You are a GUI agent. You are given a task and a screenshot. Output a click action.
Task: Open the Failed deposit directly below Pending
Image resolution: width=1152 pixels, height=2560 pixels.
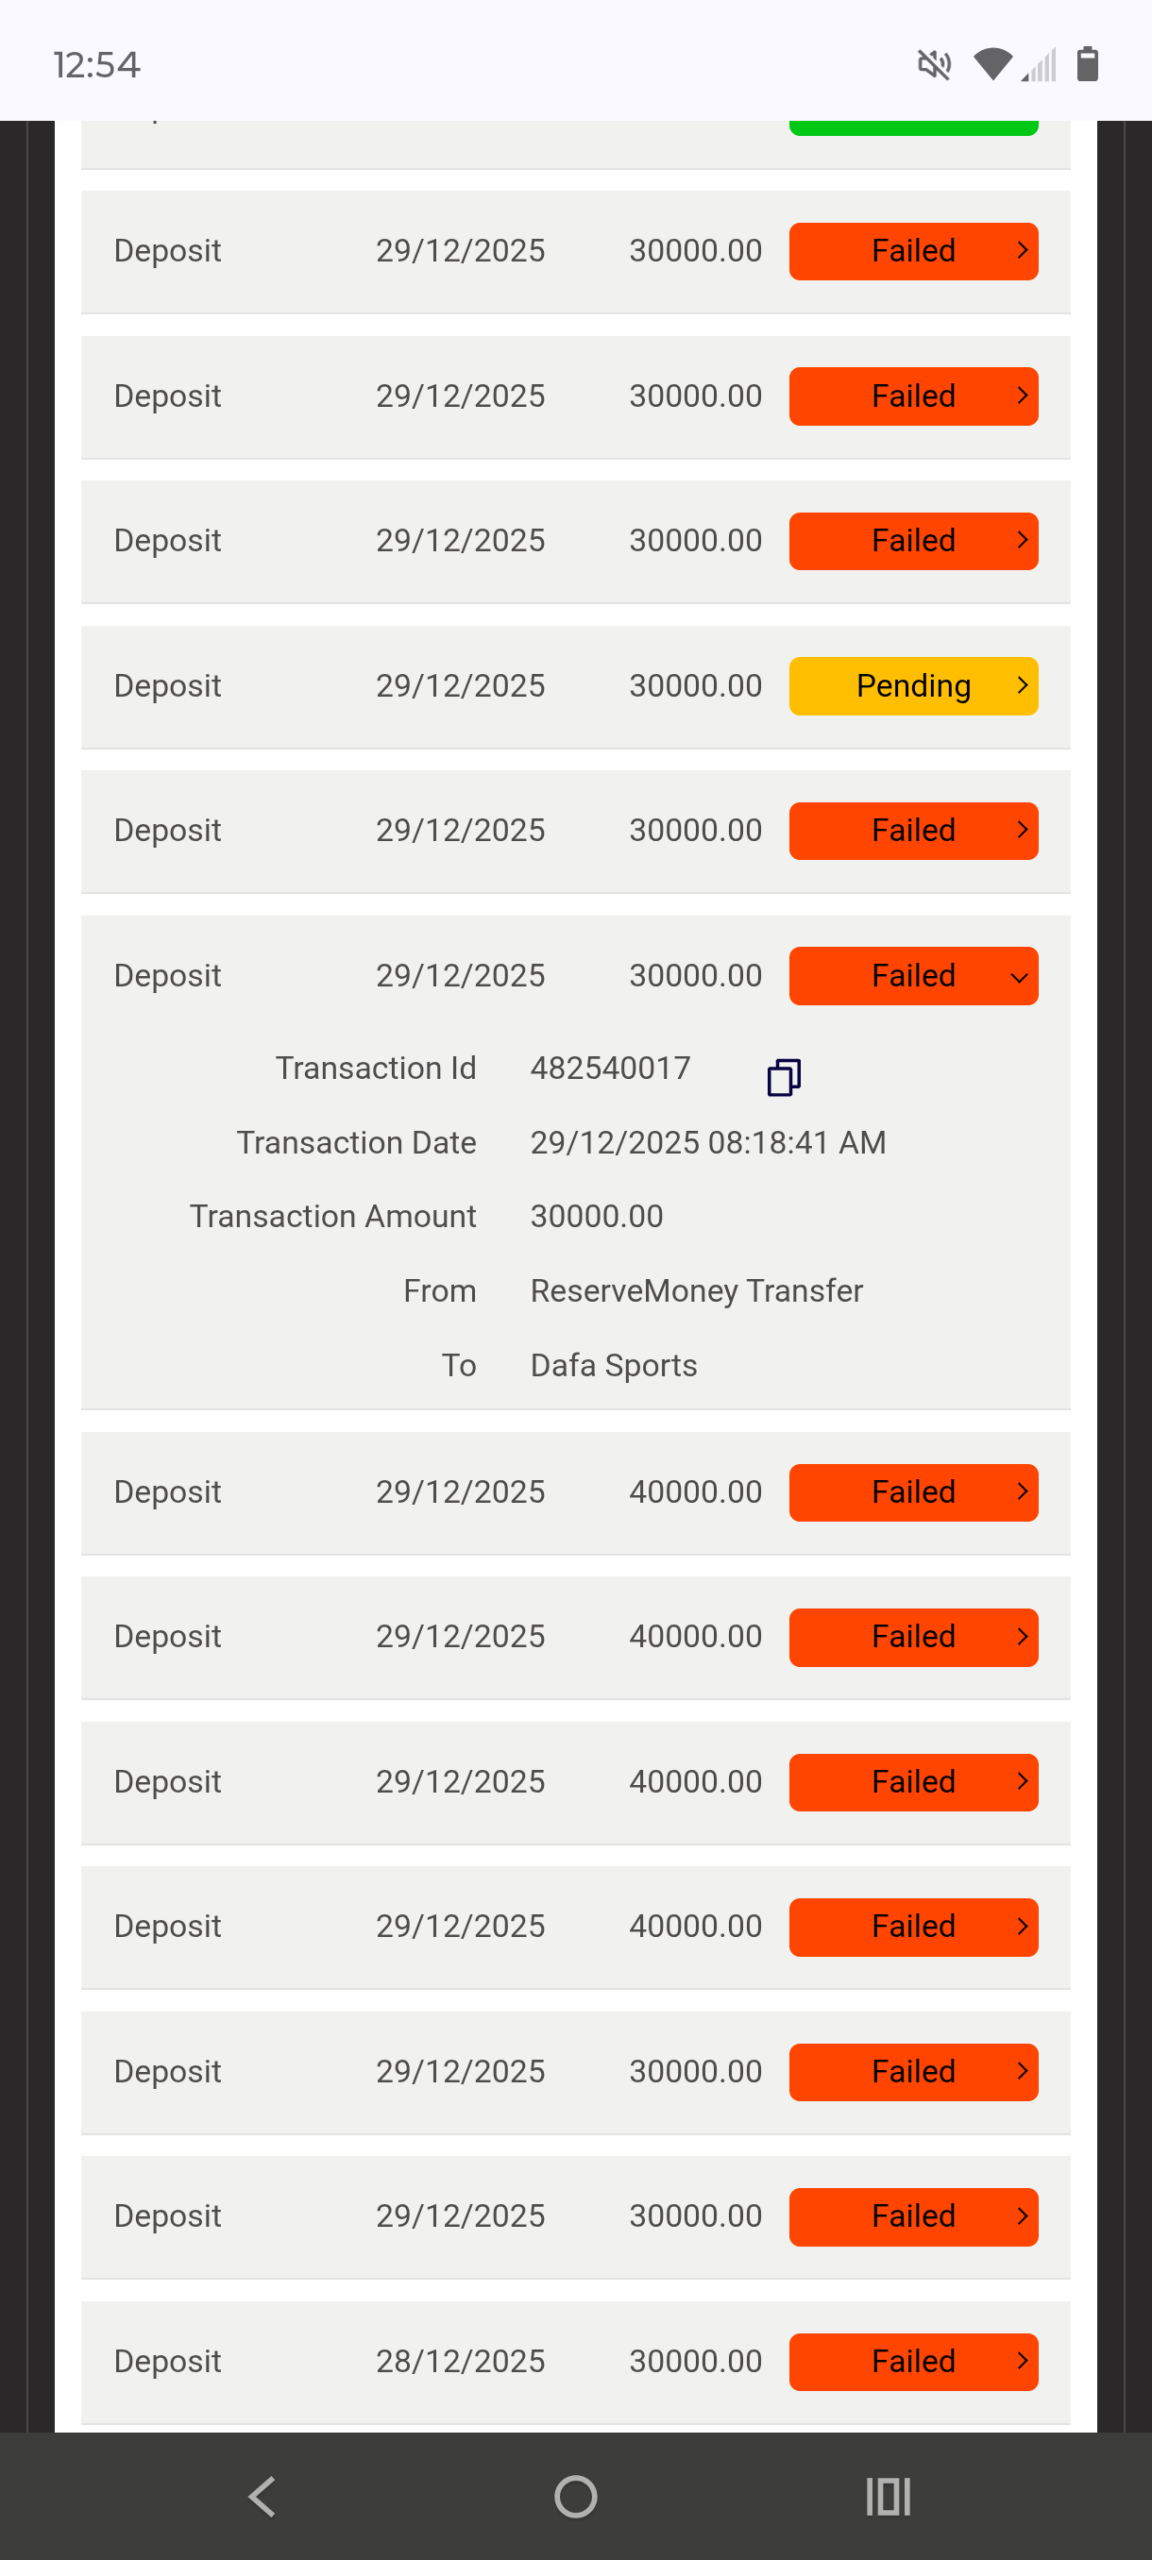[x=913, y=831]
